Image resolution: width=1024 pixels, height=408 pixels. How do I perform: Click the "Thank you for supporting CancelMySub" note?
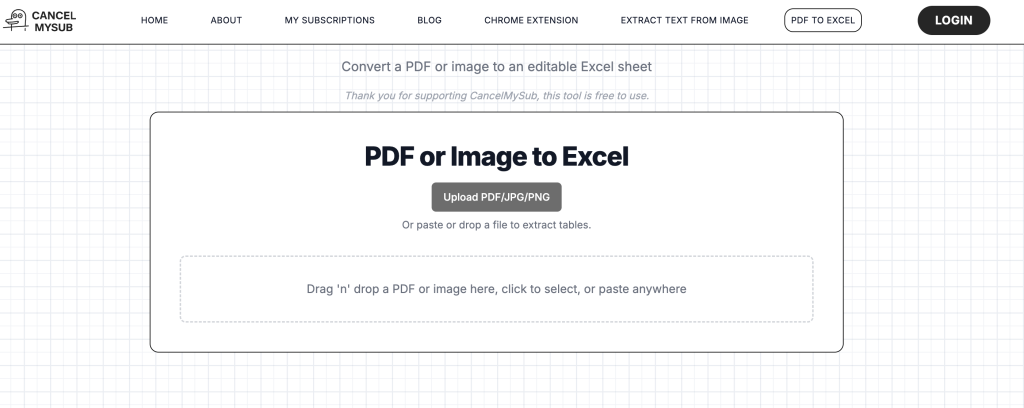(496, 95)
